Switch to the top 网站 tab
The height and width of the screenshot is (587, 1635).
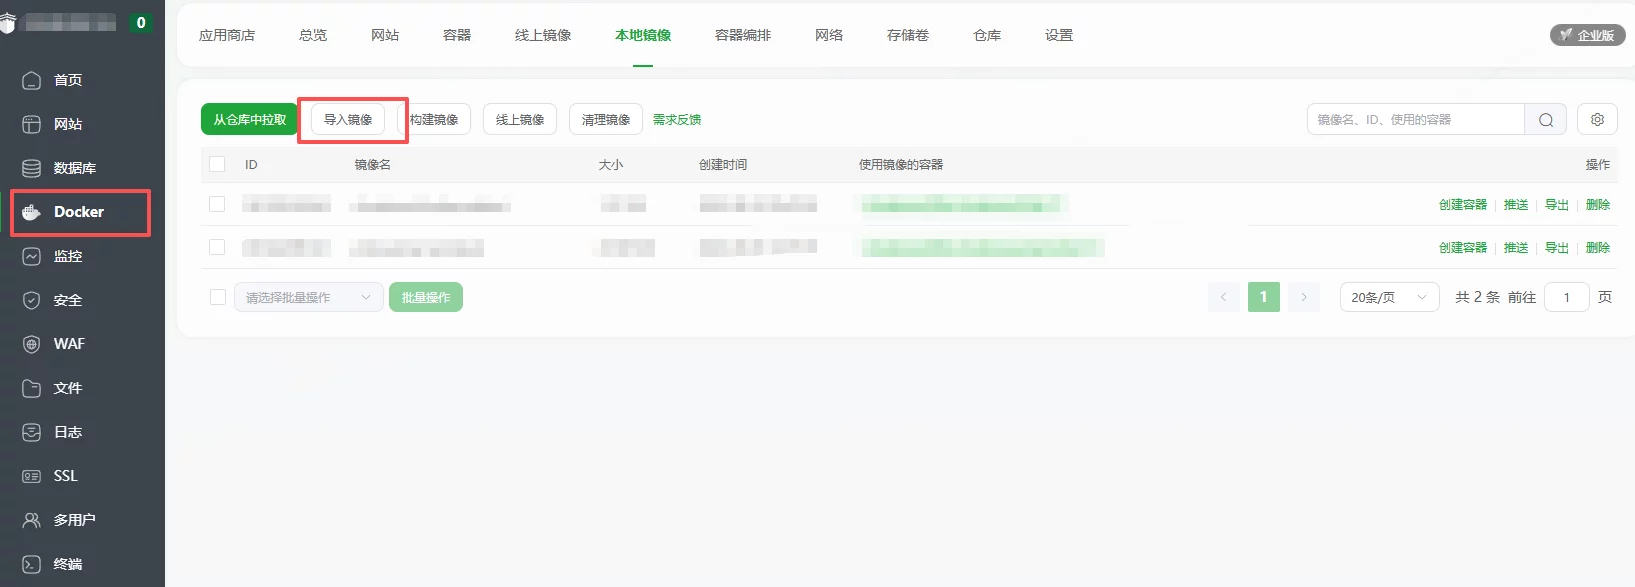(x=385, y=35)
